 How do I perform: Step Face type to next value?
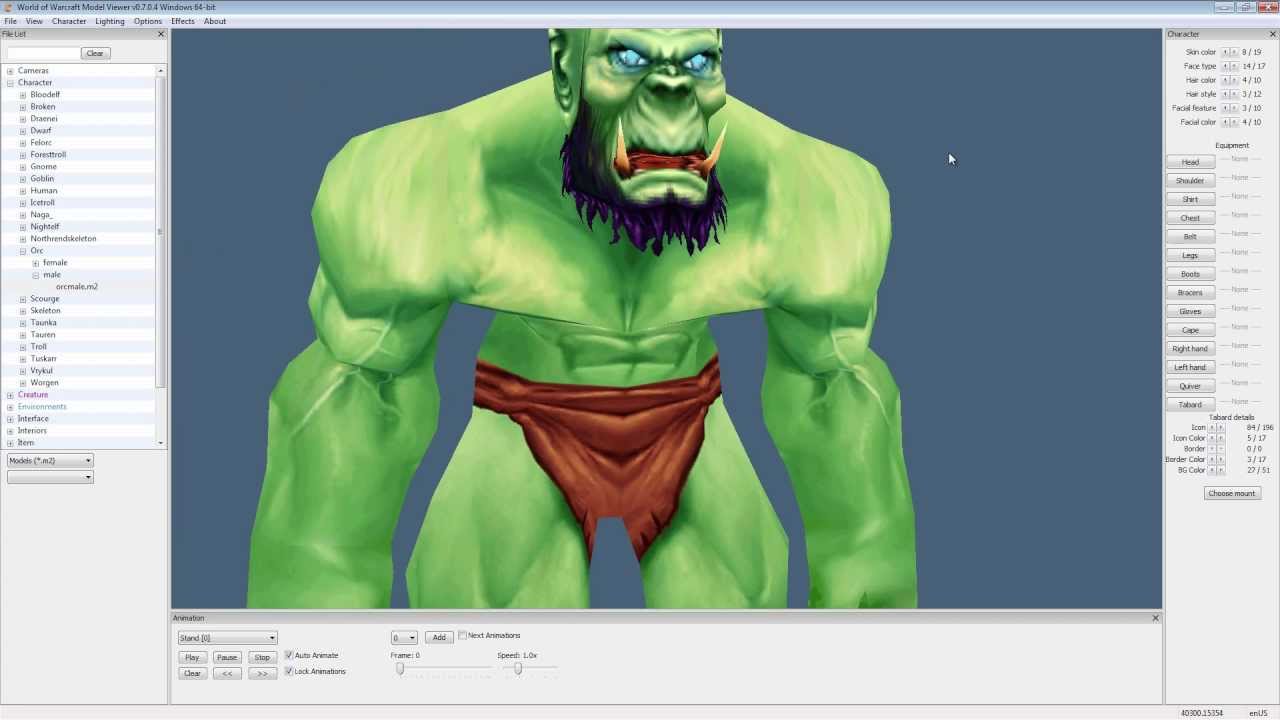(1234, 66)
